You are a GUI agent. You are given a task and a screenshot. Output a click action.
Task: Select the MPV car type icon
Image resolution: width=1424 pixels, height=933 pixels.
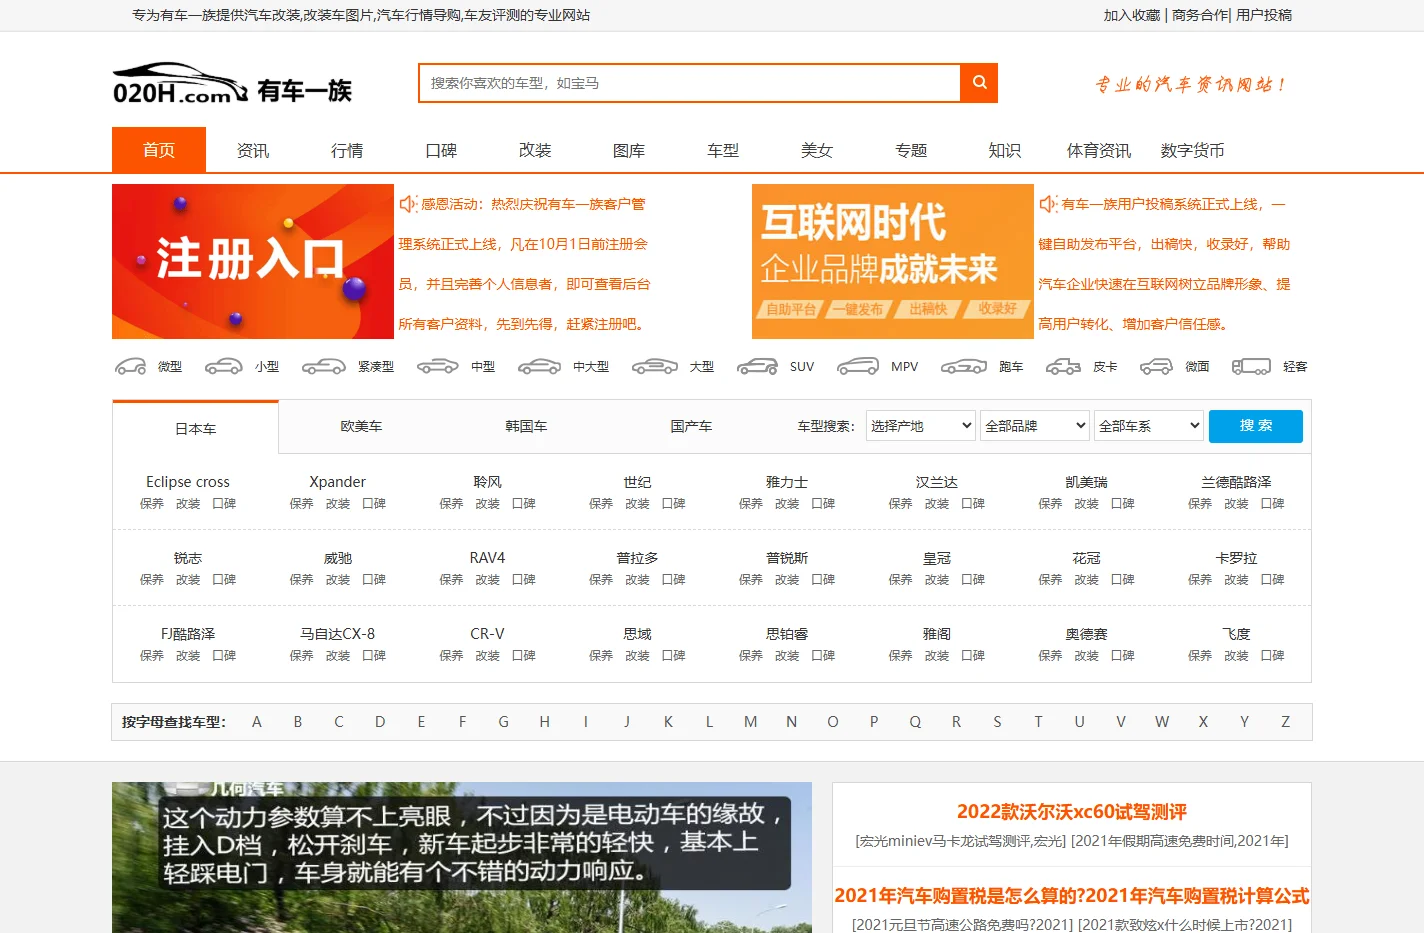pyautogui.click(x=858, y=367)
